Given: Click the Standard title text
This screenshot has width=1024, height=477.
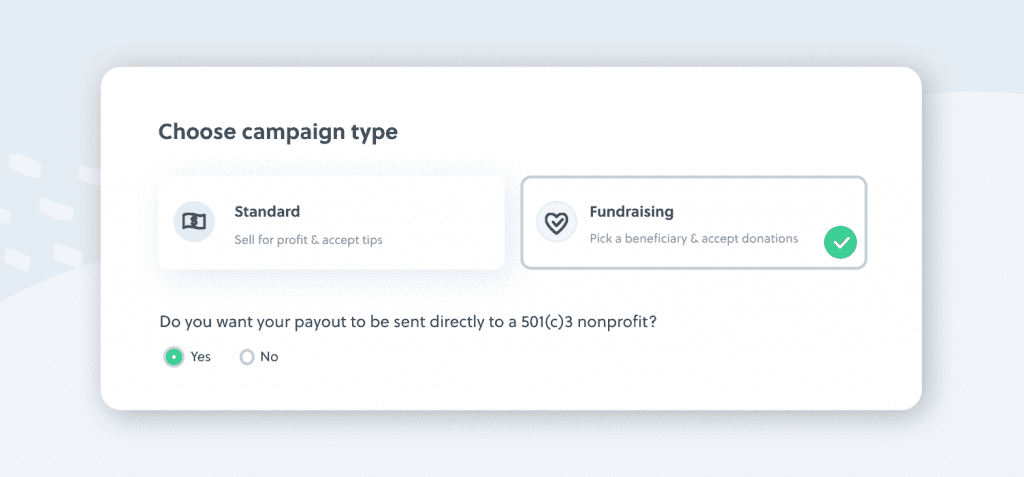Looking at the screenshot, I should pyautogui.click(x=267, y=212).
